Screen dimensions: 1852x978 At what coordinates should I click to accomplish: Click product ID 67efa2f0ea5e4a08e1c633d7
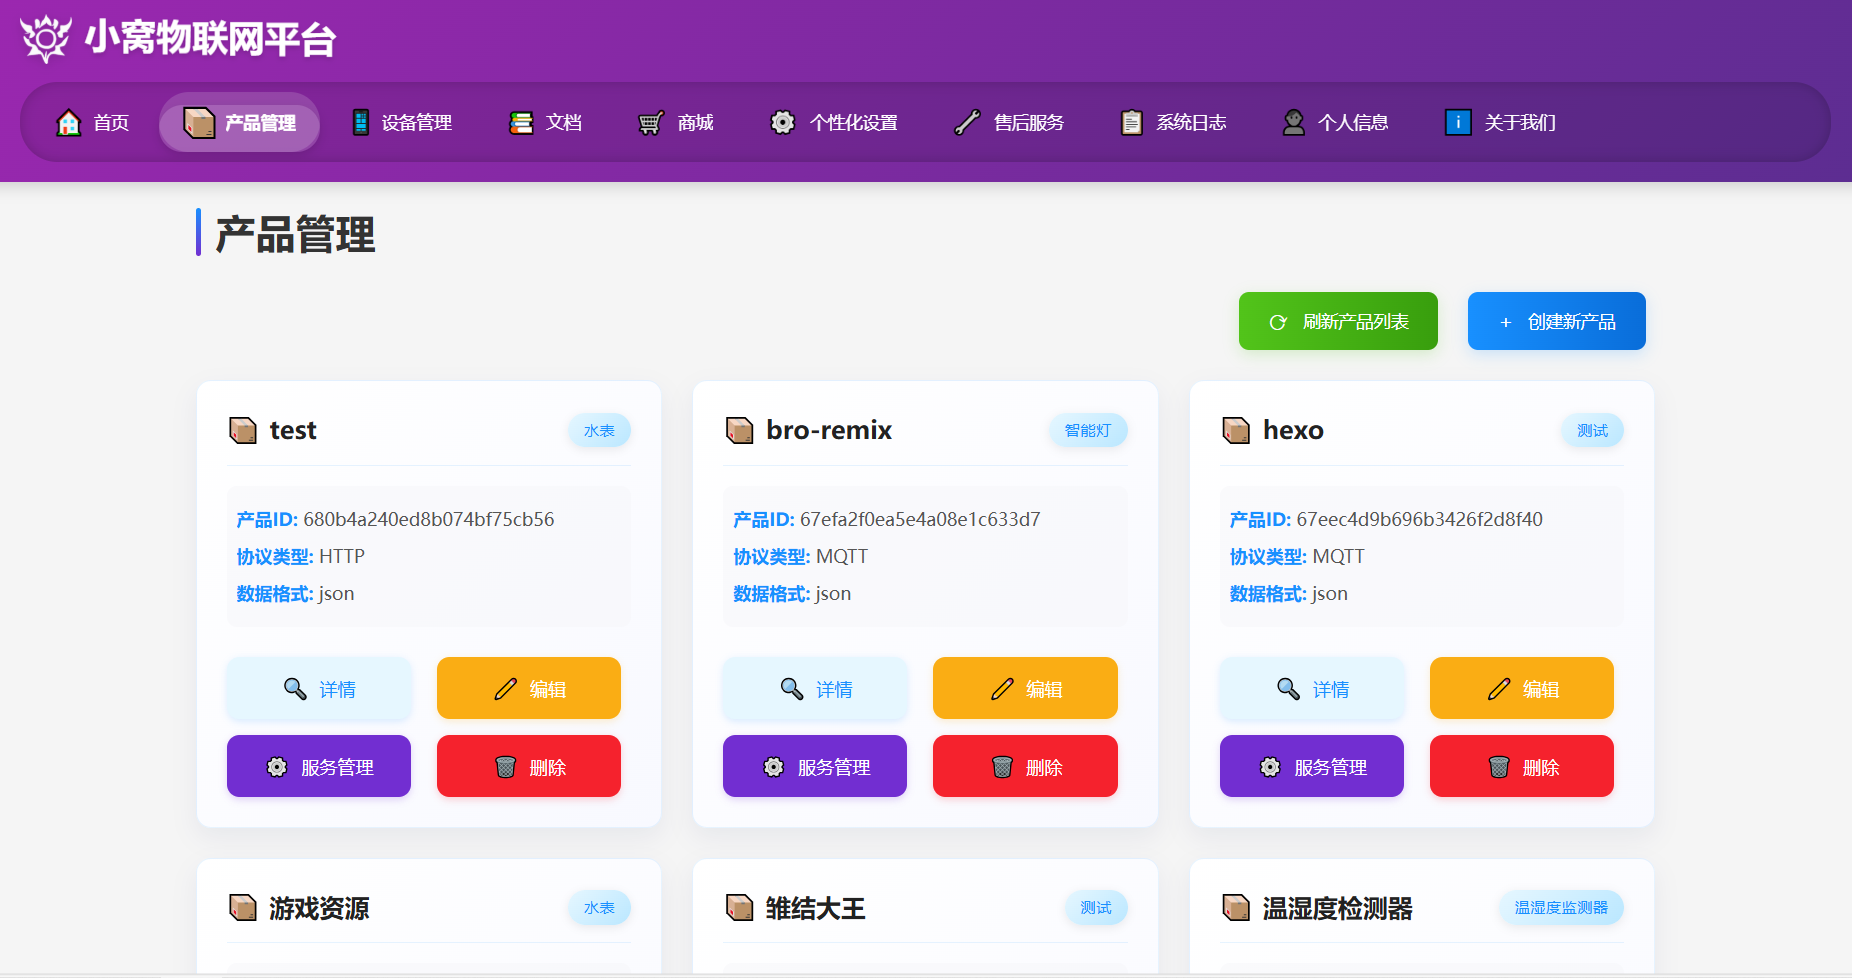click(920, 519)
